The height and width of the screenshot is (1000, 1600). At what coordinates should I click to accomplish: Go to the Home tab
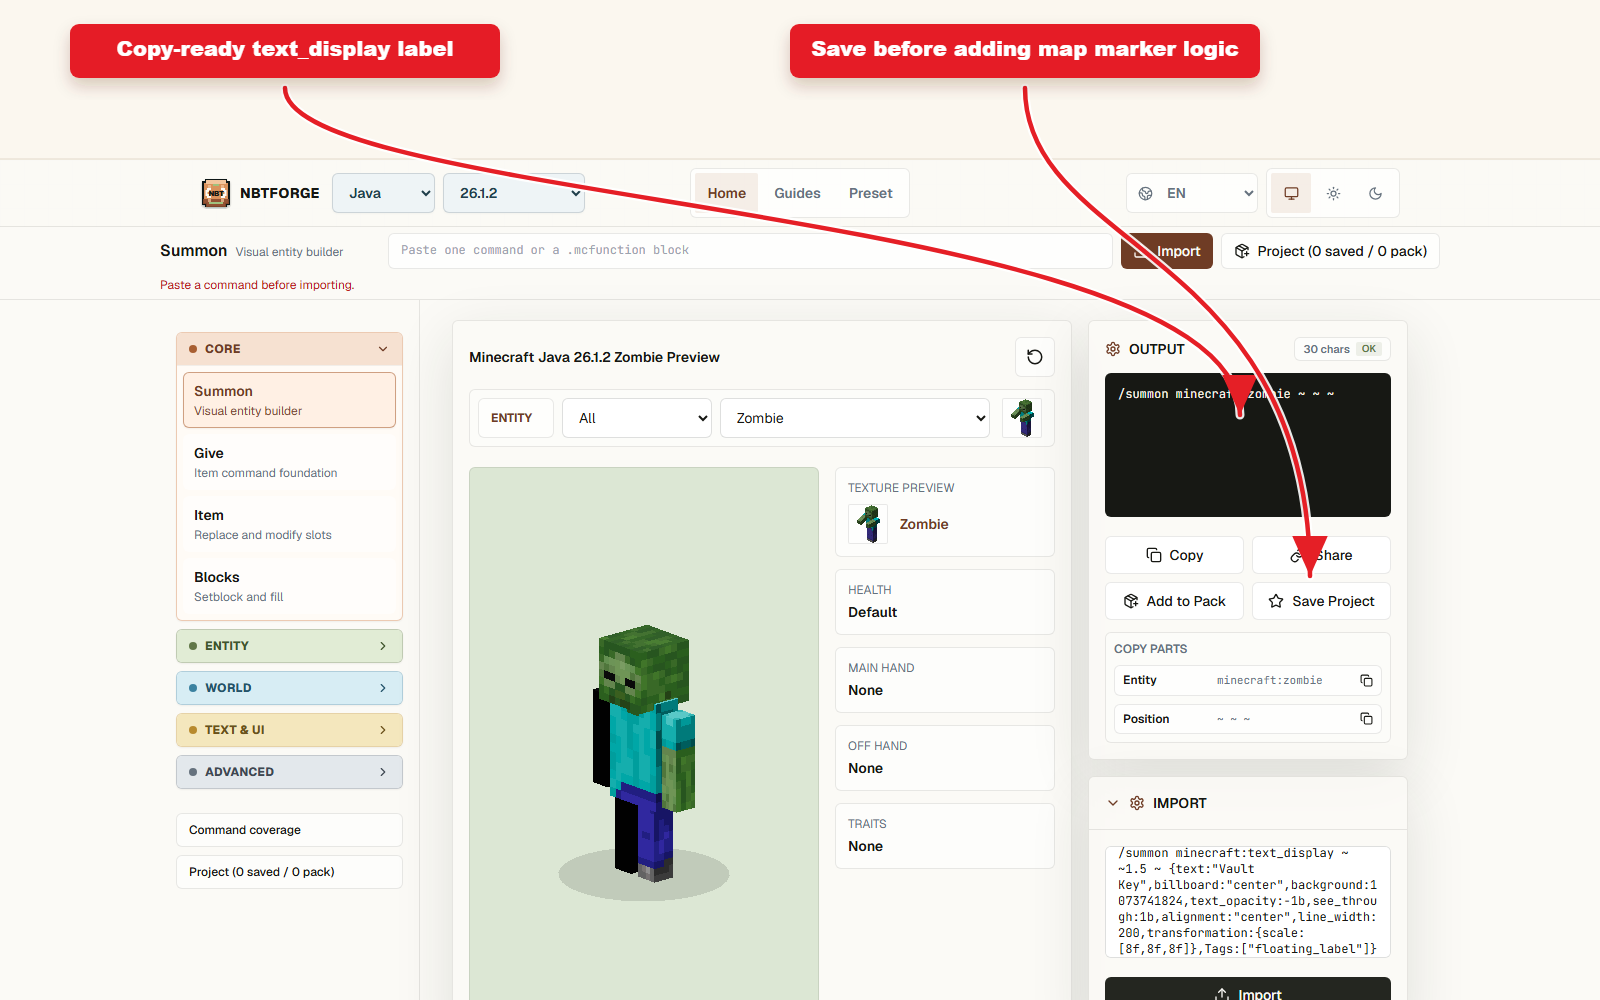727,193
